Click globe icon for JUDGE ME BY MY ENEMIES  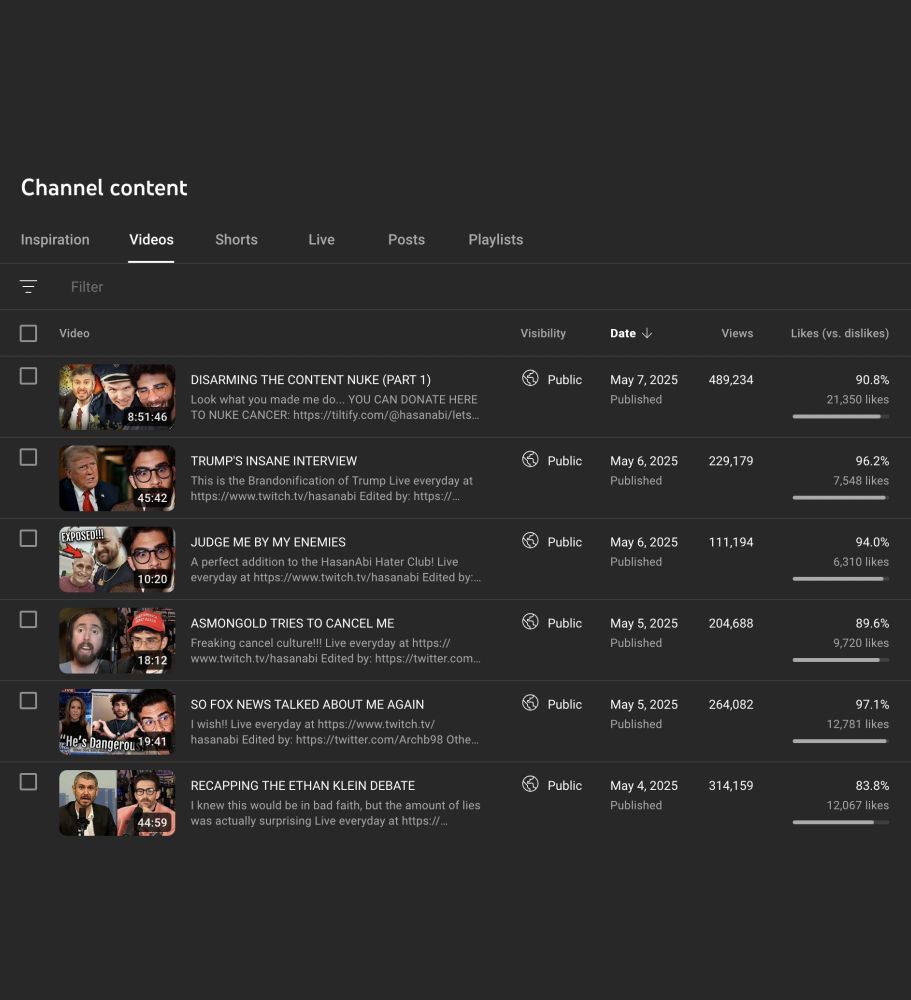(x=530, y=540)
